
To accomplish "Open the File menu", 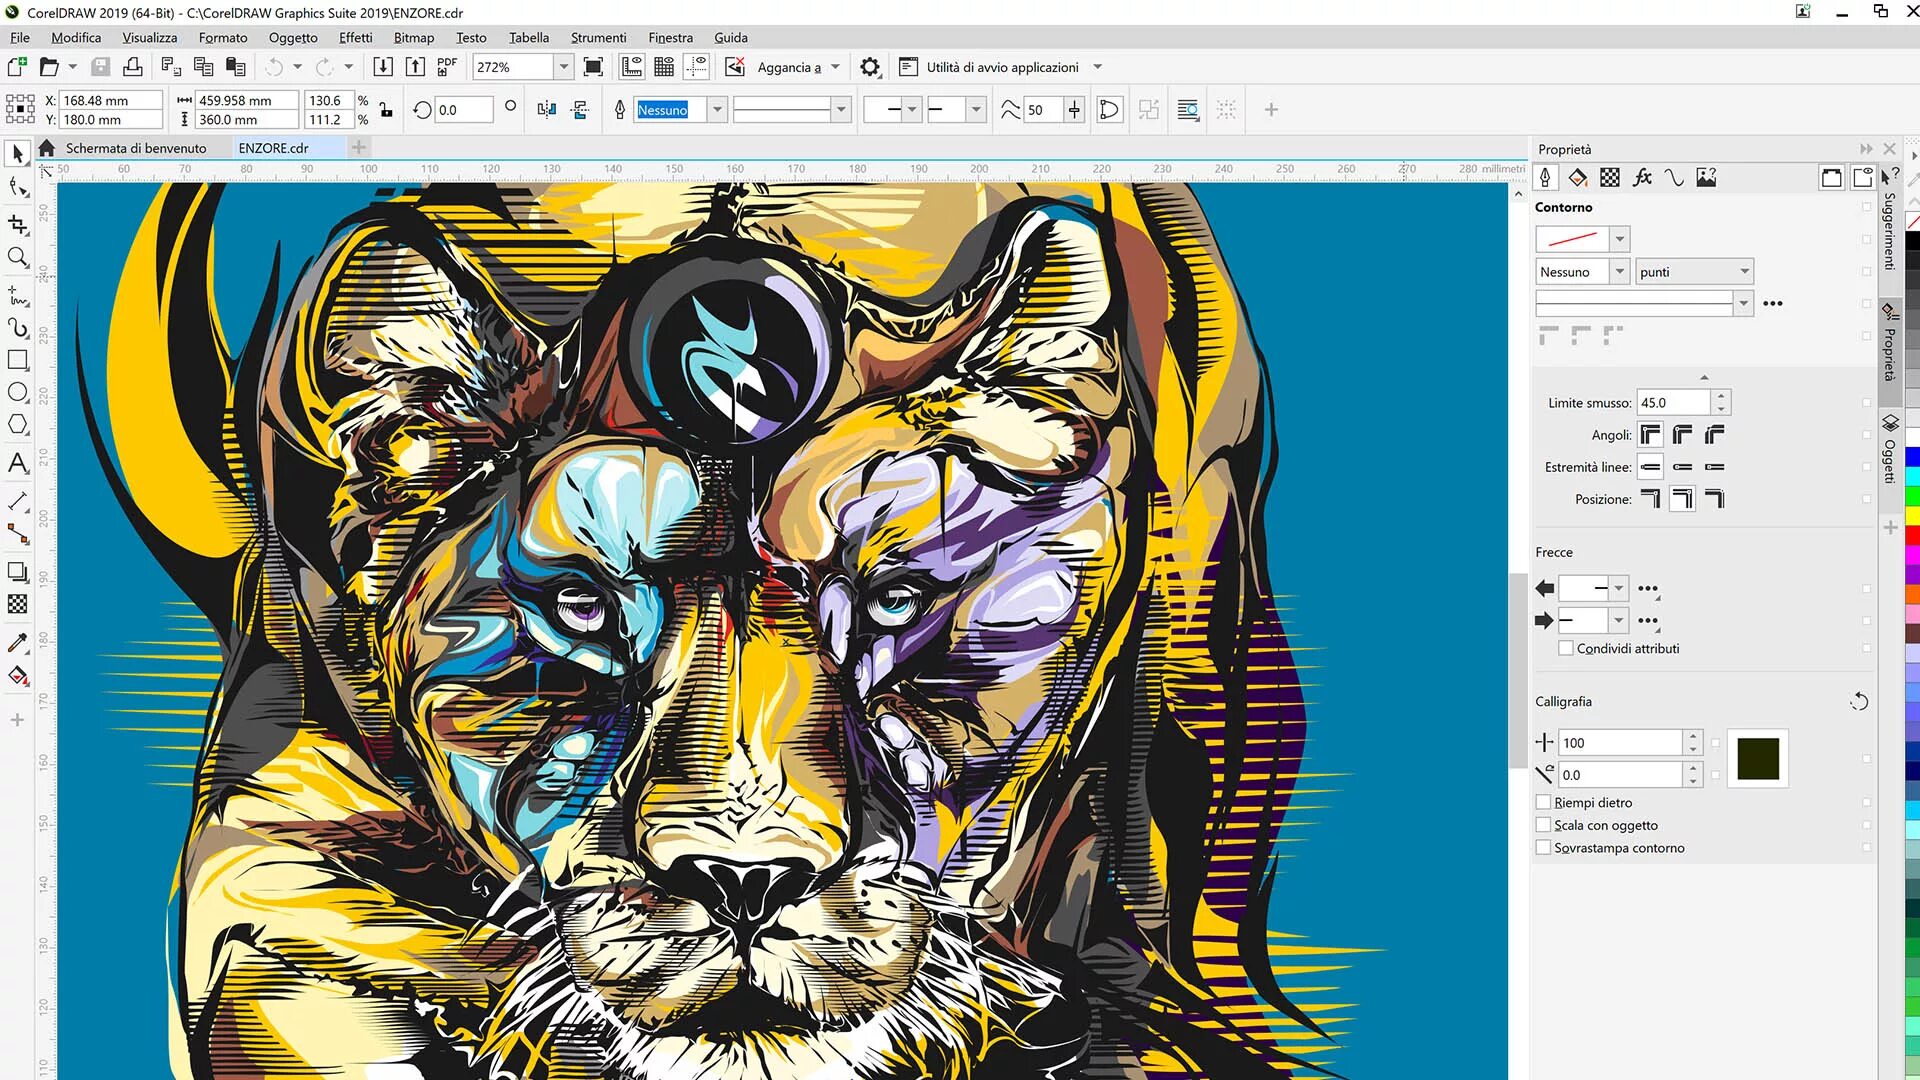I will click(20, 37).
